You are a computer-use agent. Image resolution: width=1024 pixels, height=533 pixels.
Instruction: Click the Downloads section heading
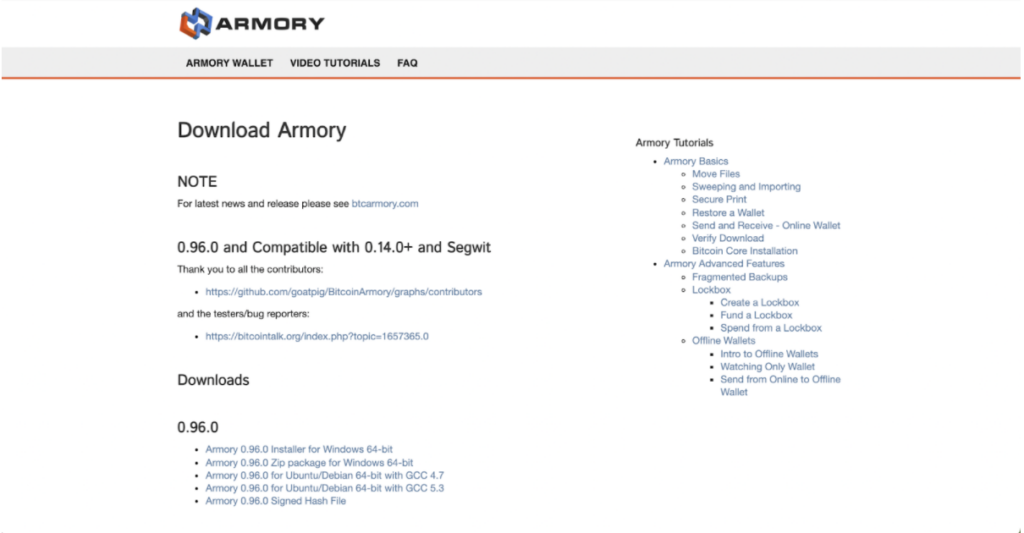point(214,380)
